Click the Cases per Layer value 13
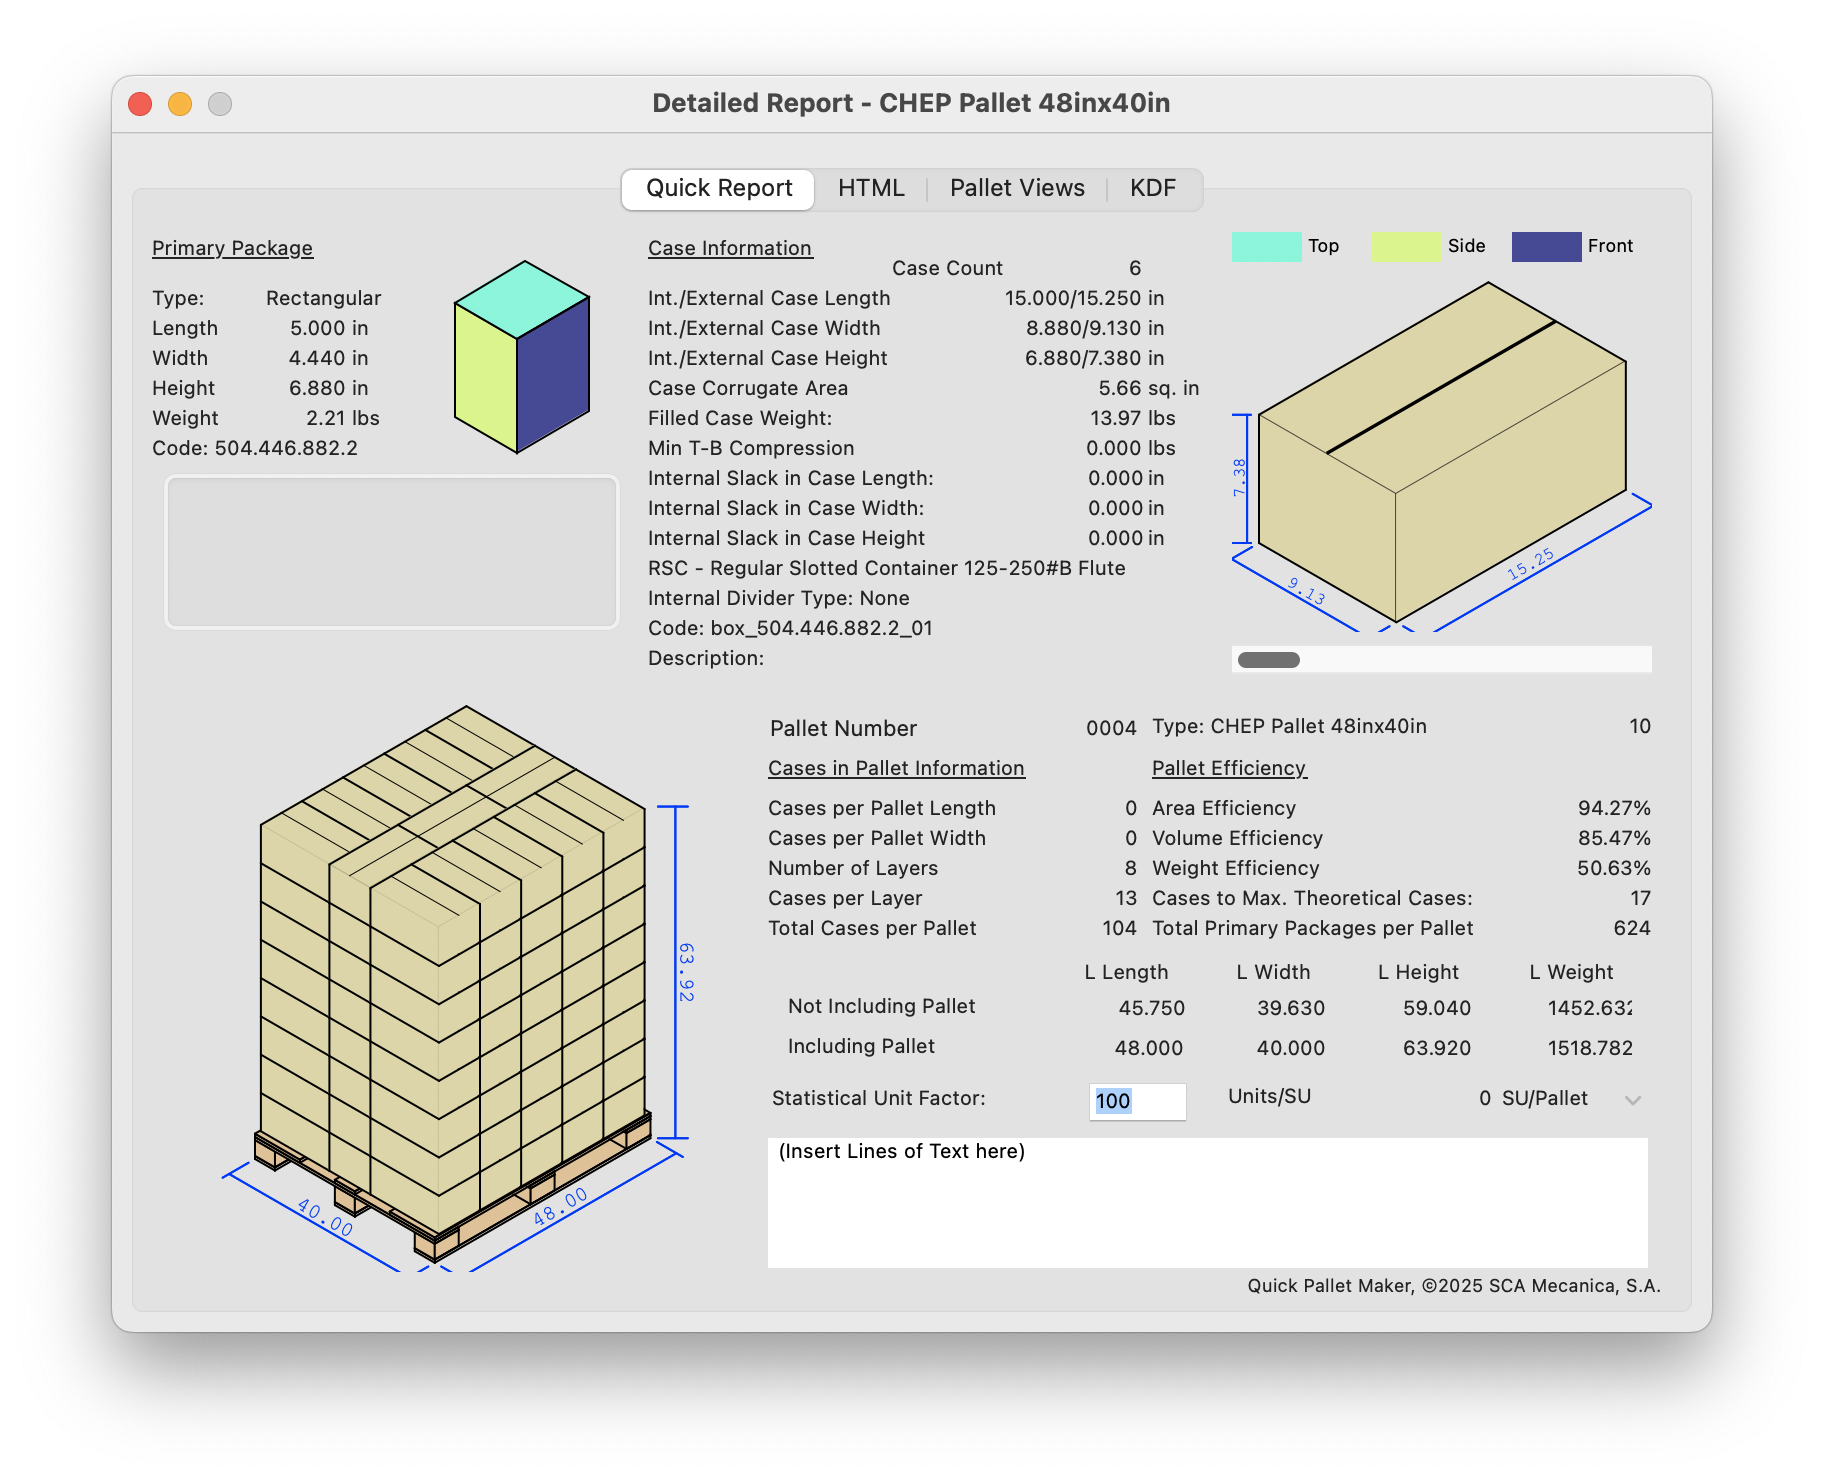Screen dimensions: 1824x1480 point(1126,898)
